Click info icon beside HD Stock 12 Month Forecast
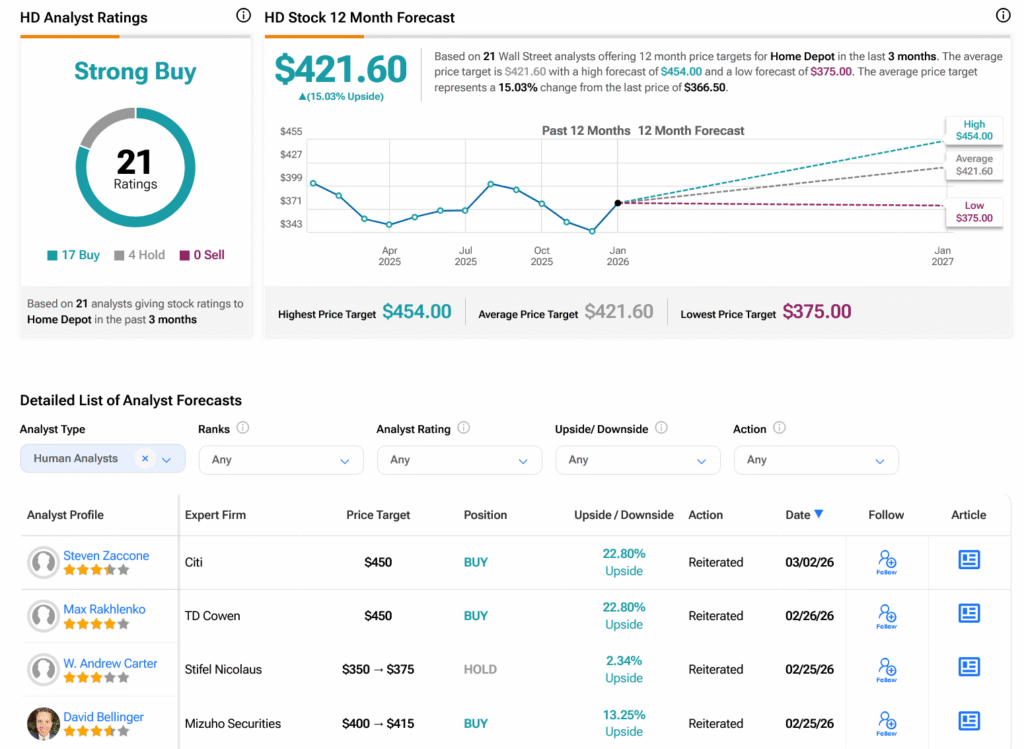This screenshot has width=1024, height=749. [1003, 16]
